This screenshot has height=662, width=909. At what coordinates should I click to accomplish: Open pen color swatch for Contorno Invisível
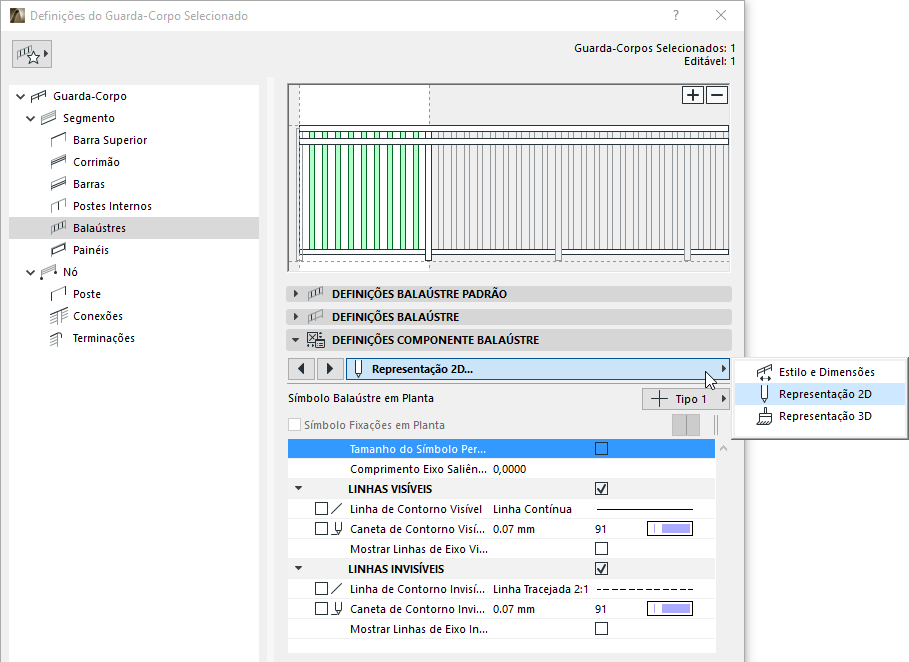coord(670,609)
